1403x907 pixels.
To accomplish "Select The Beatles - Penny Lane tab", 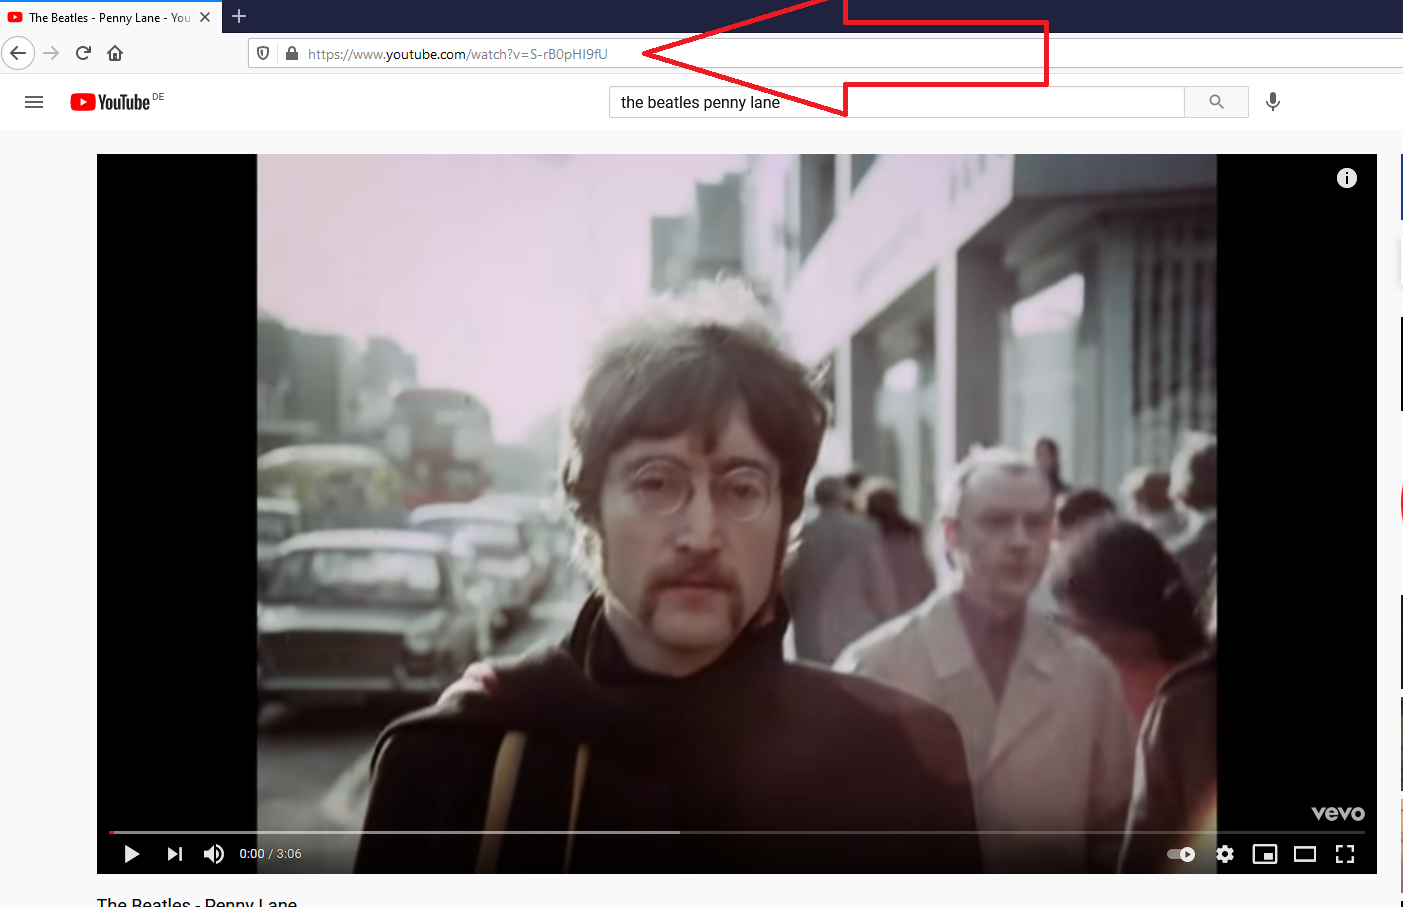I will 110,17.
